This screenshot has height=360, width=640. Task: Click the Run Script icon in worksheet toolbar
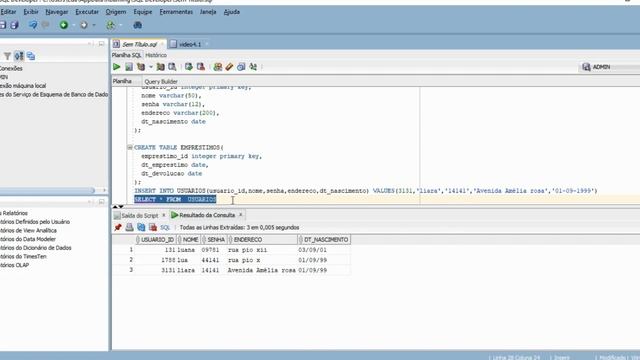[x=129, y=67]
